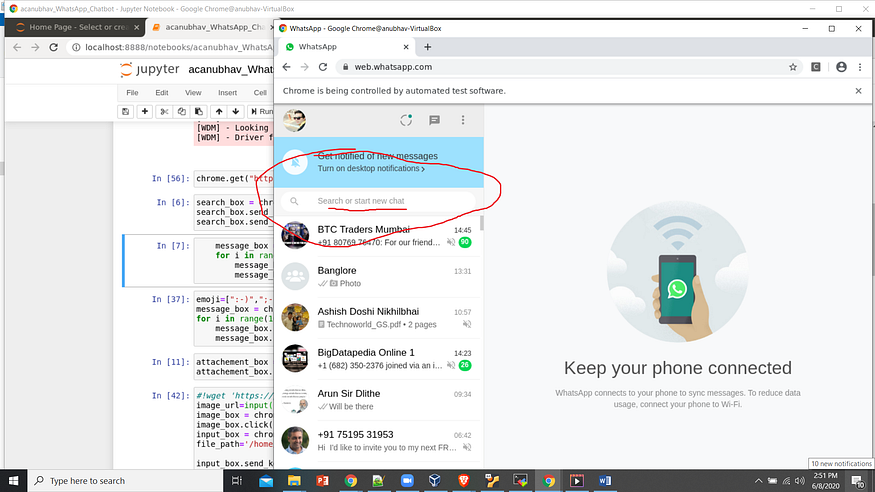This screenshot has width=875, height=492.
Task: Dismiss the automated test software infobar
Action: 858,91
